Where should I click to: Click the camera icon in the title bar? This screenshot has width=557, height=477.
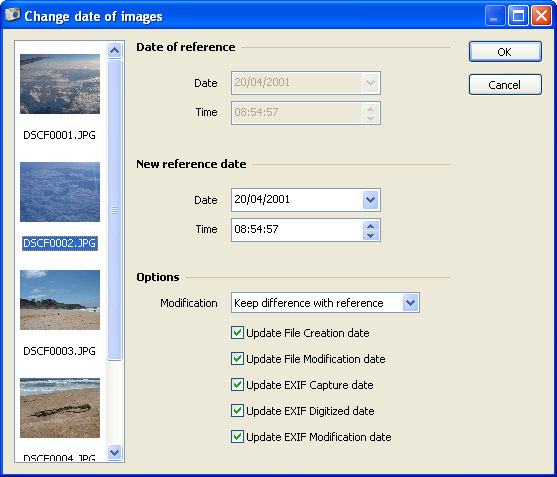[x=13, y=15]
